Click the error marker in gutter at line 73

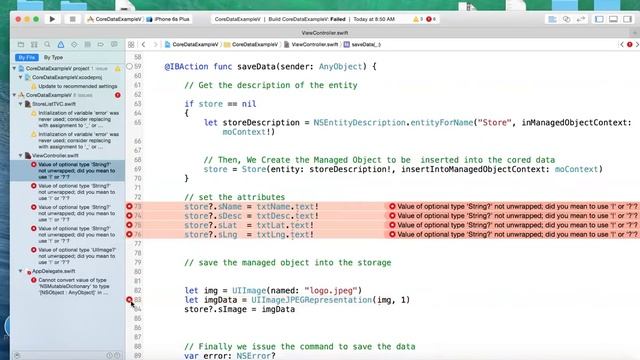point(129,207)
